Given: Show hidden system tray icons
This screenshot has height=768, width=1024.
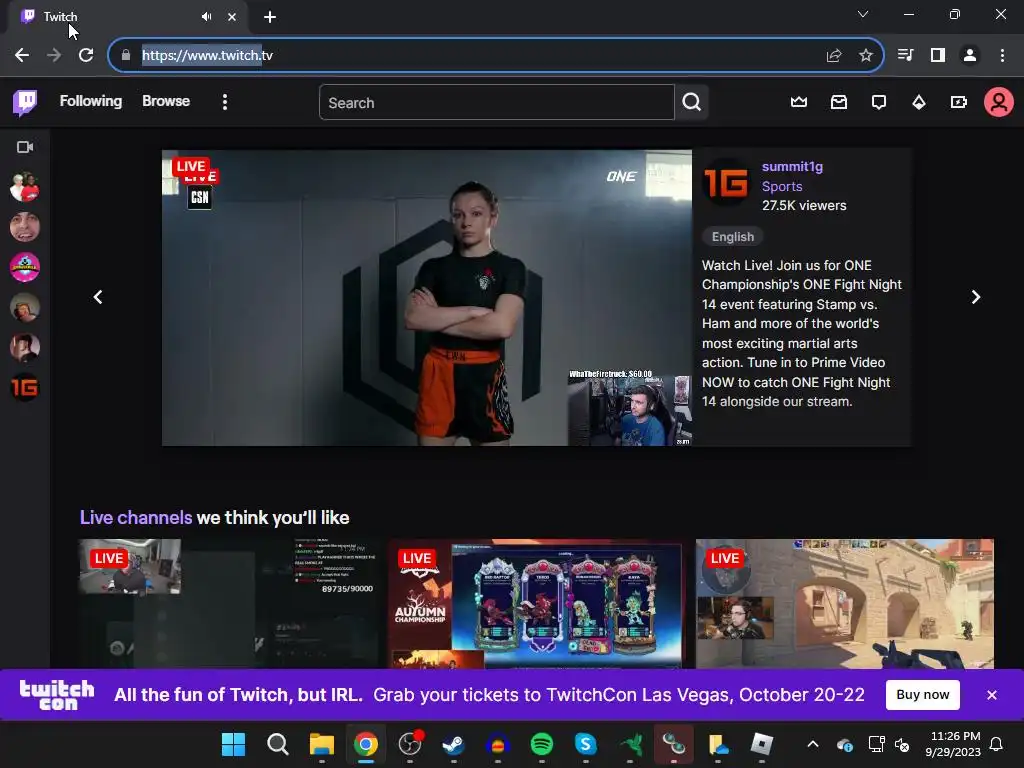Looking at the screenshot, I should pos(813,744).
